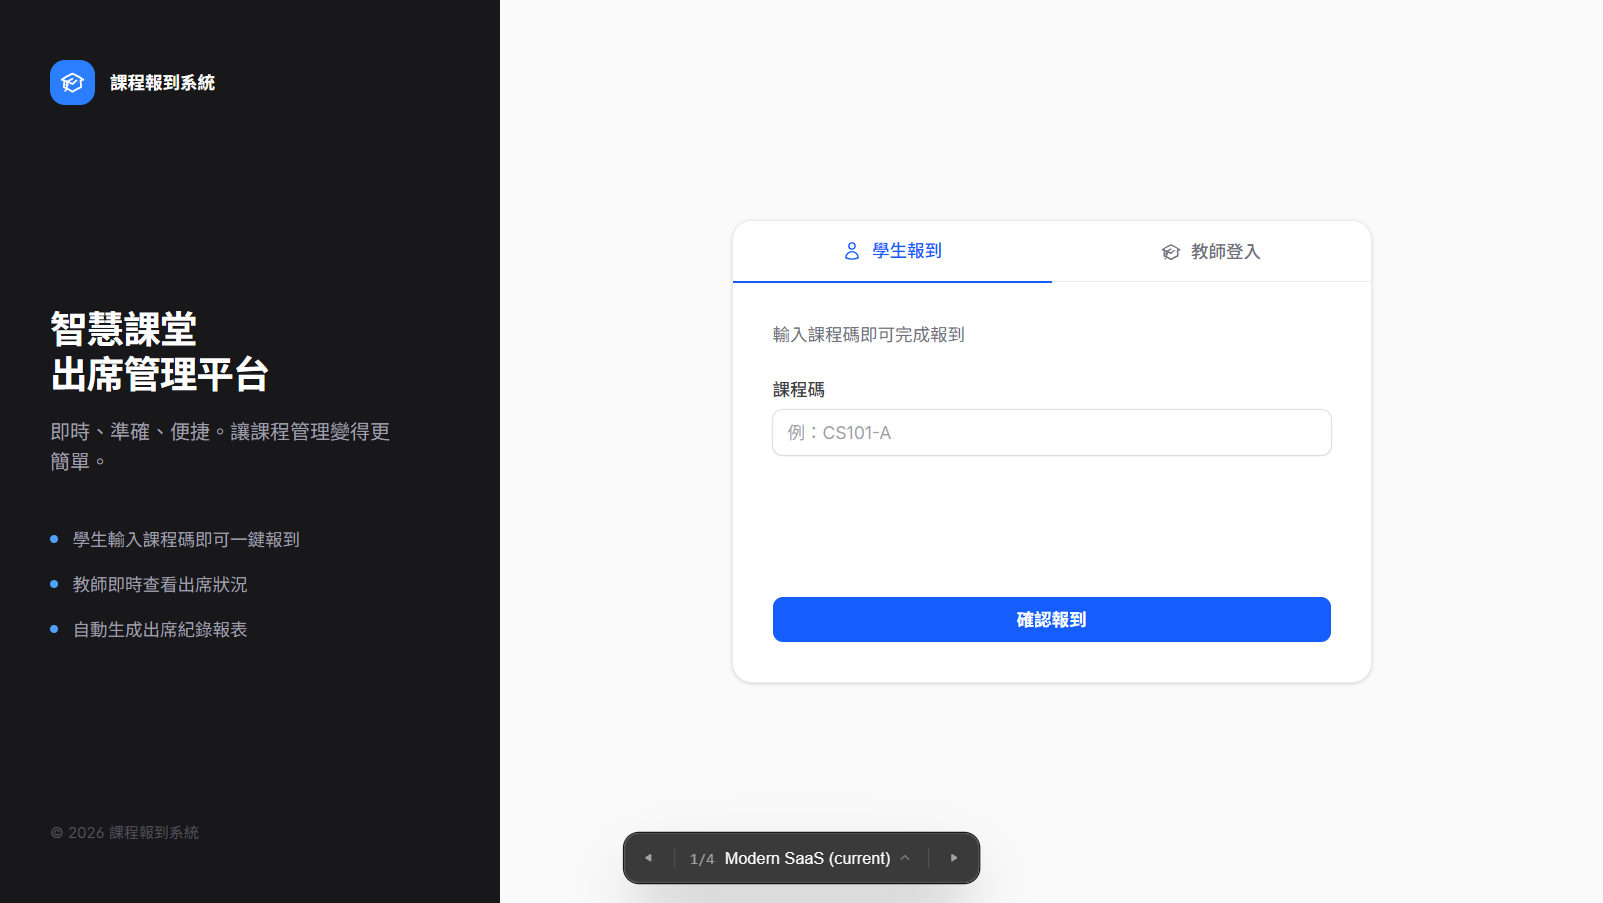
Task: Click the © 2026 課程報到系統 footer text
Action: pos(124,831)
